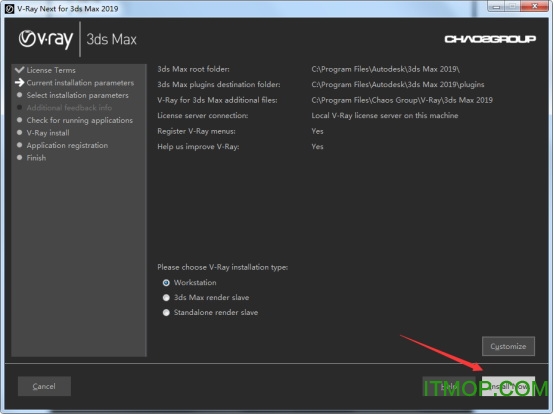Select the License Terms step

tap(51, 70)
